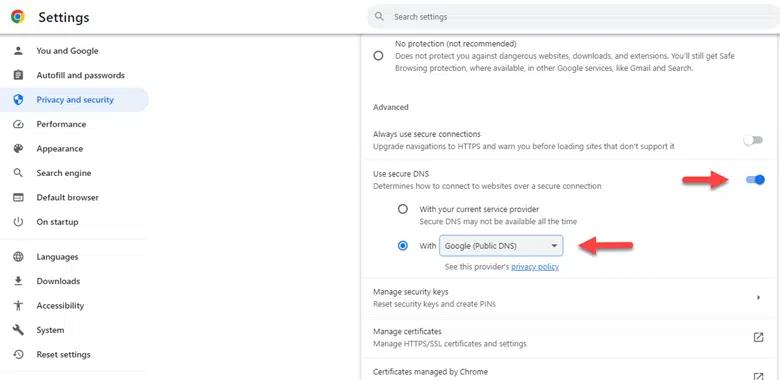Open Accessibility settings
The width and height of the screenshot is (780, 380).
click(x=60, y=305)
